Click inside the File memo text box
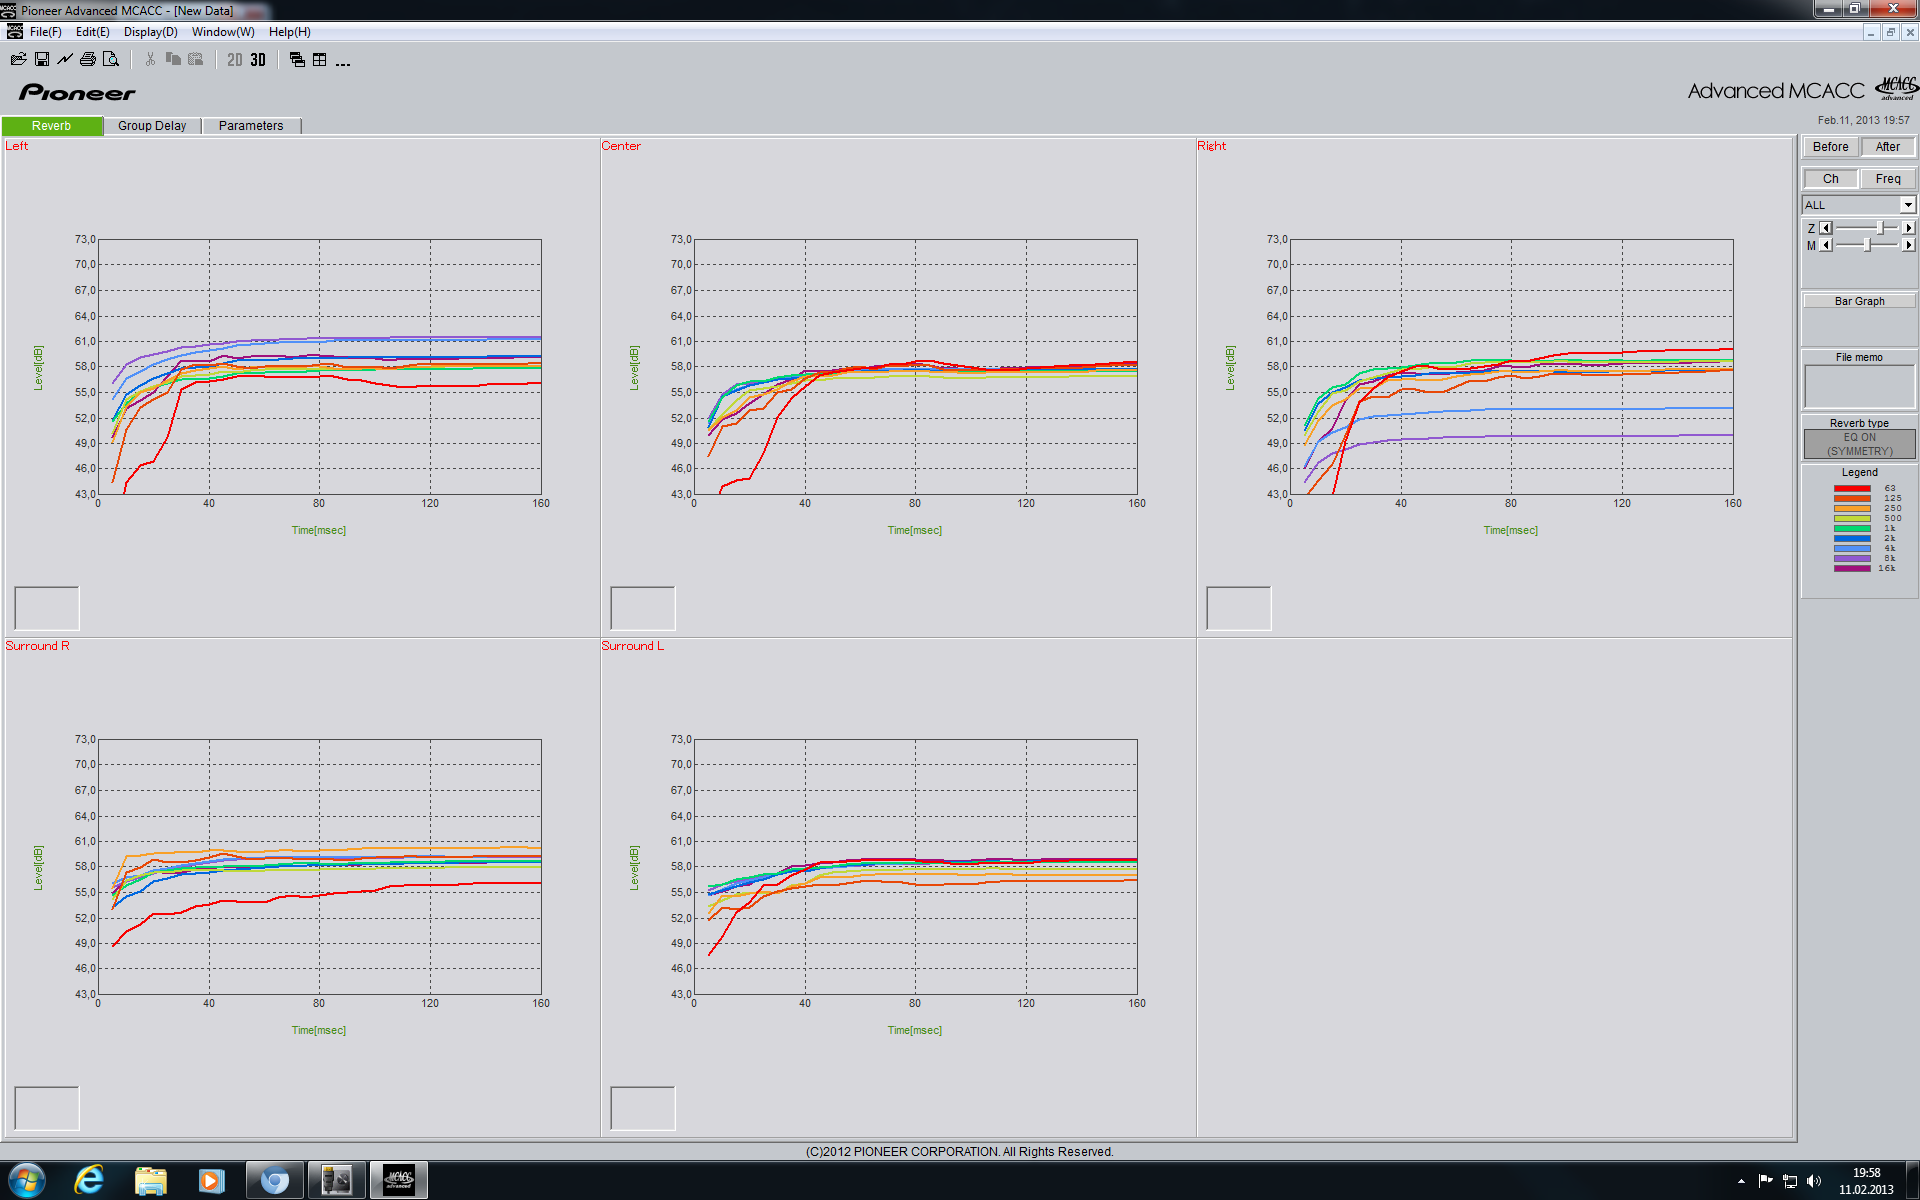1920x1200 pixels. click(1859, 386)
